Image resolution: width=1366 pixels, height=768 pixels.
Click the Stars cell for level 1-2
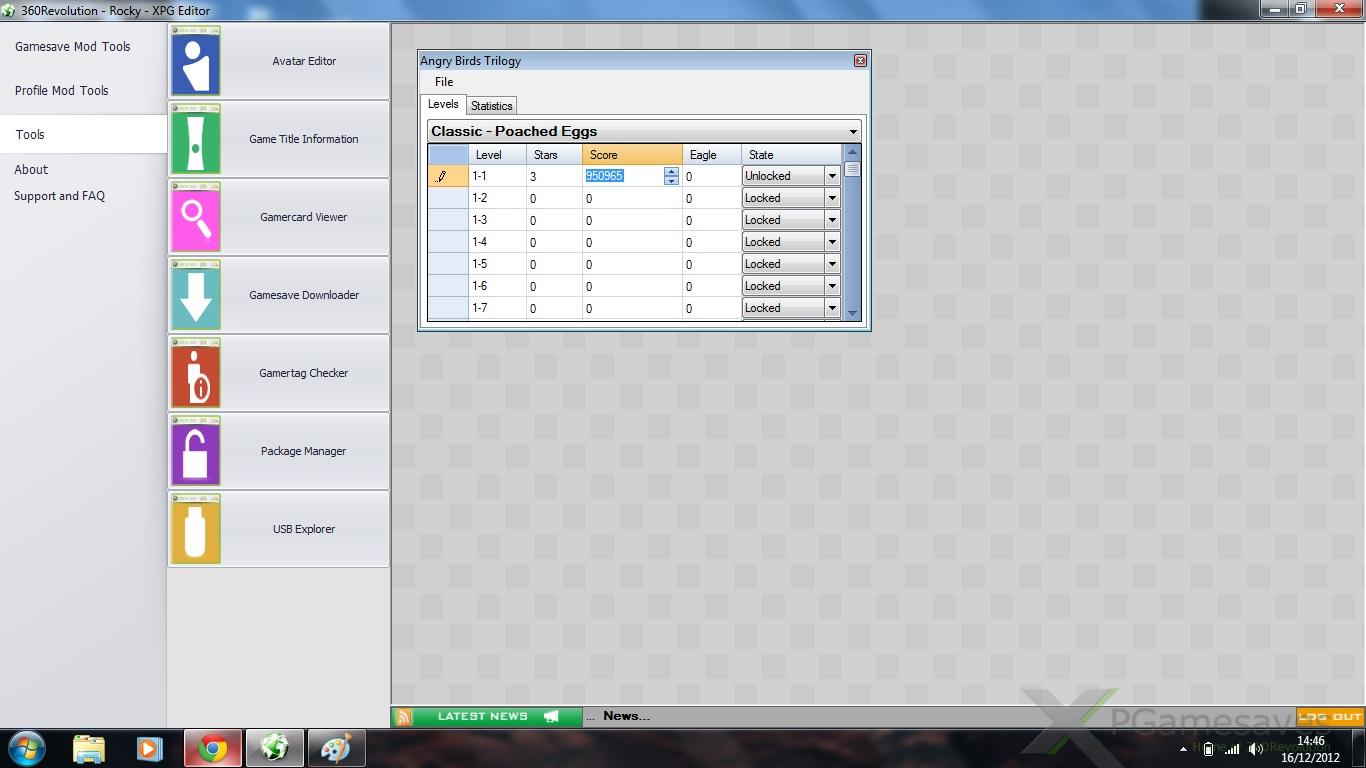click(553, 198)
